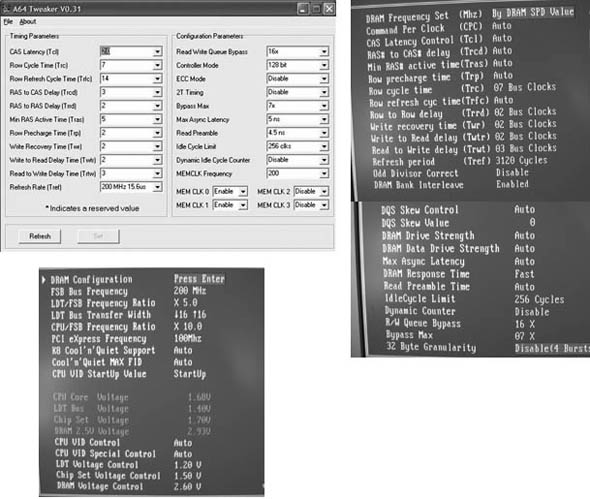Select IdleCycle Limit 256 Cycles value
The height and width of the screenshot is (499, 590).
tap(539, 300)
